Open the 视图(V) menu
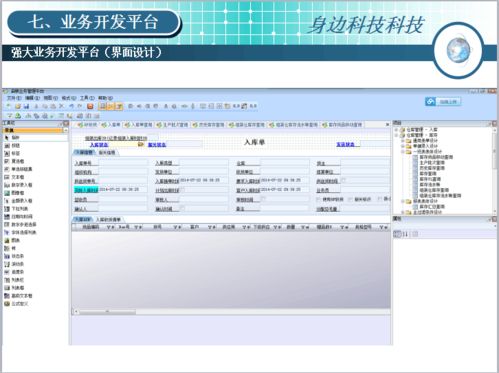 click(x=51, y=98)
